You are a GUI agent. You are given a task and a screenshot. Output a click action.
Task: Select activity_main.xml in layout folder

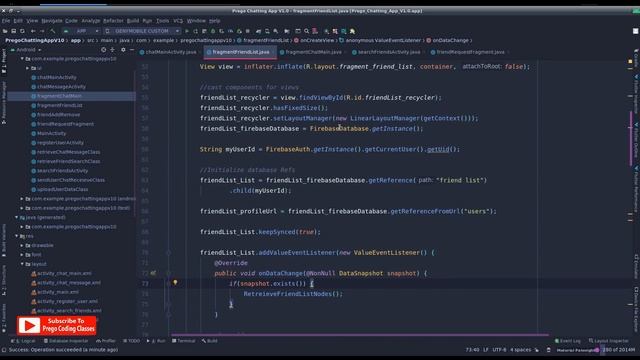click(x=58, y=292)
